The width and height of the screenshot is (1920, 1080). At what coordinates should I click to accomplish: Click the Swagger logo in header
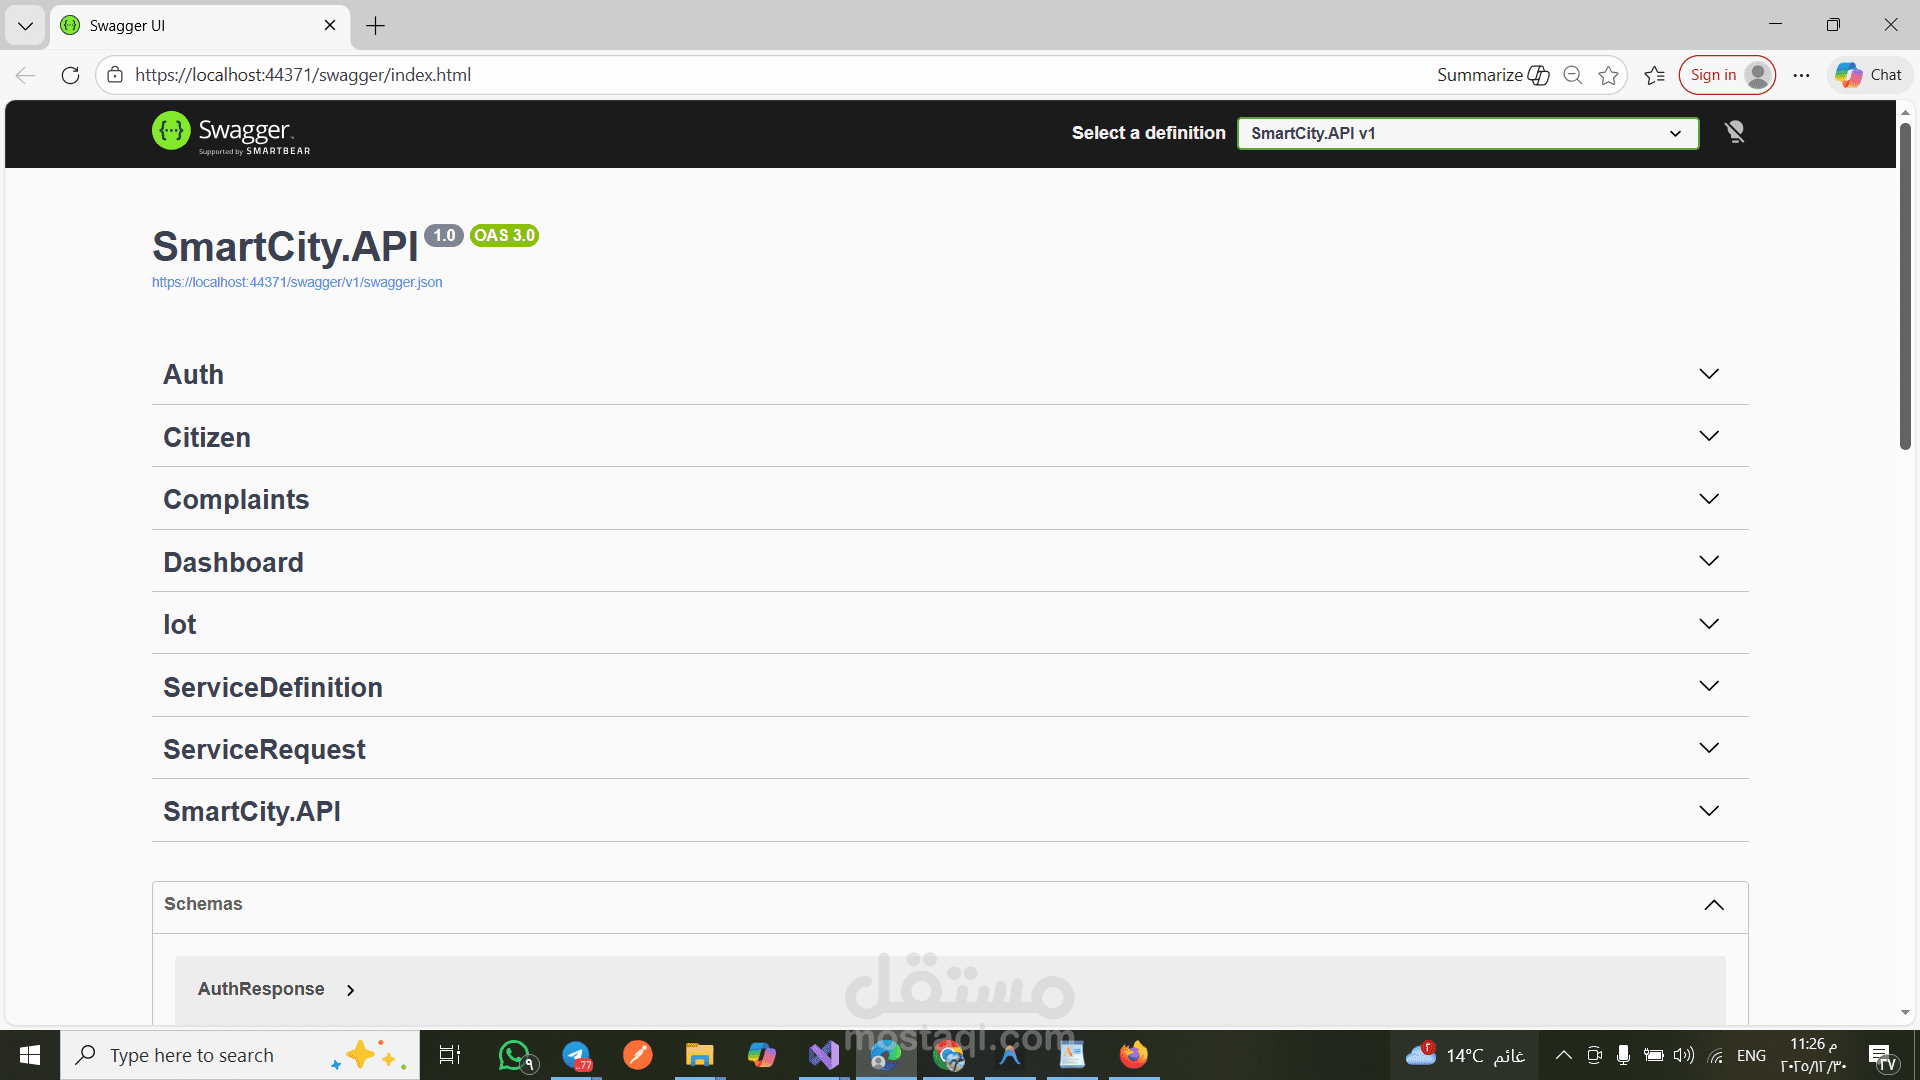point(231,133)
